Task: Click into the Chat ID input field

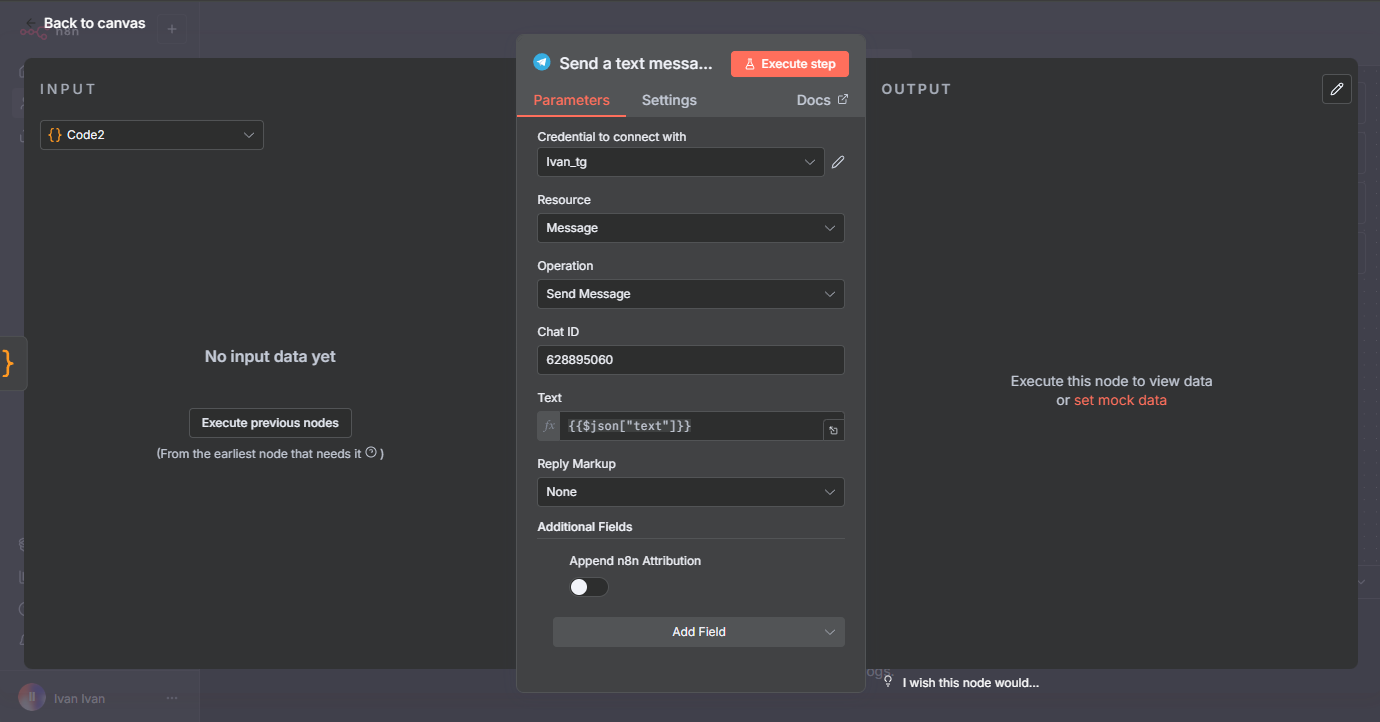Action: 690,360
